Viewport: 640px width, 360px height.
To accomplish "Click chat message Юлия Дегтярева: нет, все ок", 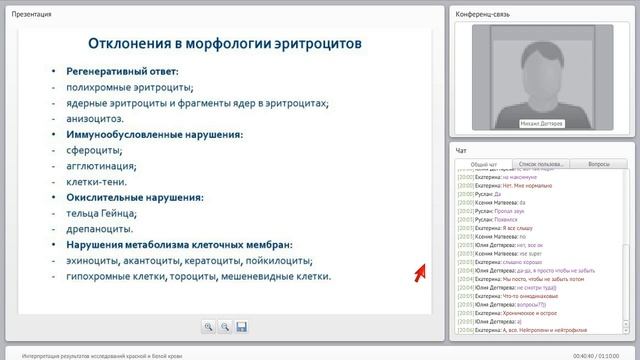I will coord(500,245).
